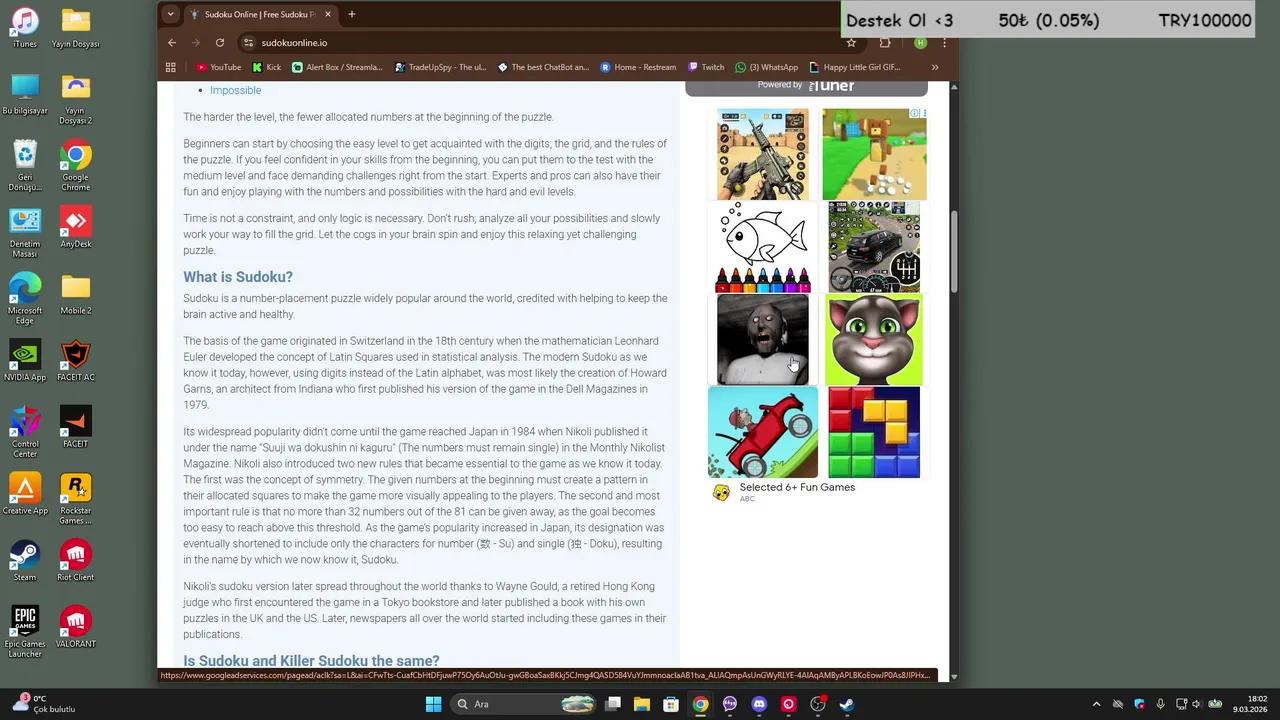Open the Windows Start menu
The image size is (1280, 720).
coord(433,704)
